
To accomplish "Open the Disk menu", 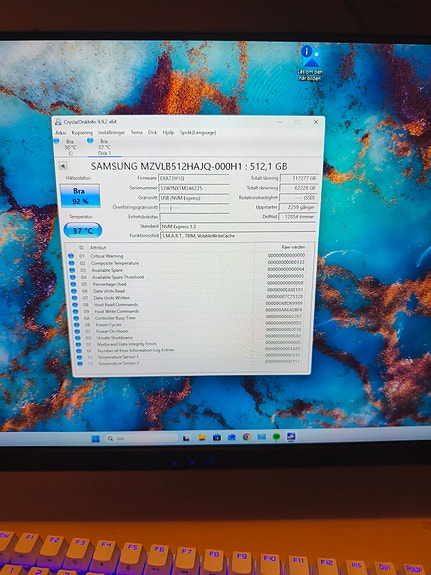I will tap(153, 132).
